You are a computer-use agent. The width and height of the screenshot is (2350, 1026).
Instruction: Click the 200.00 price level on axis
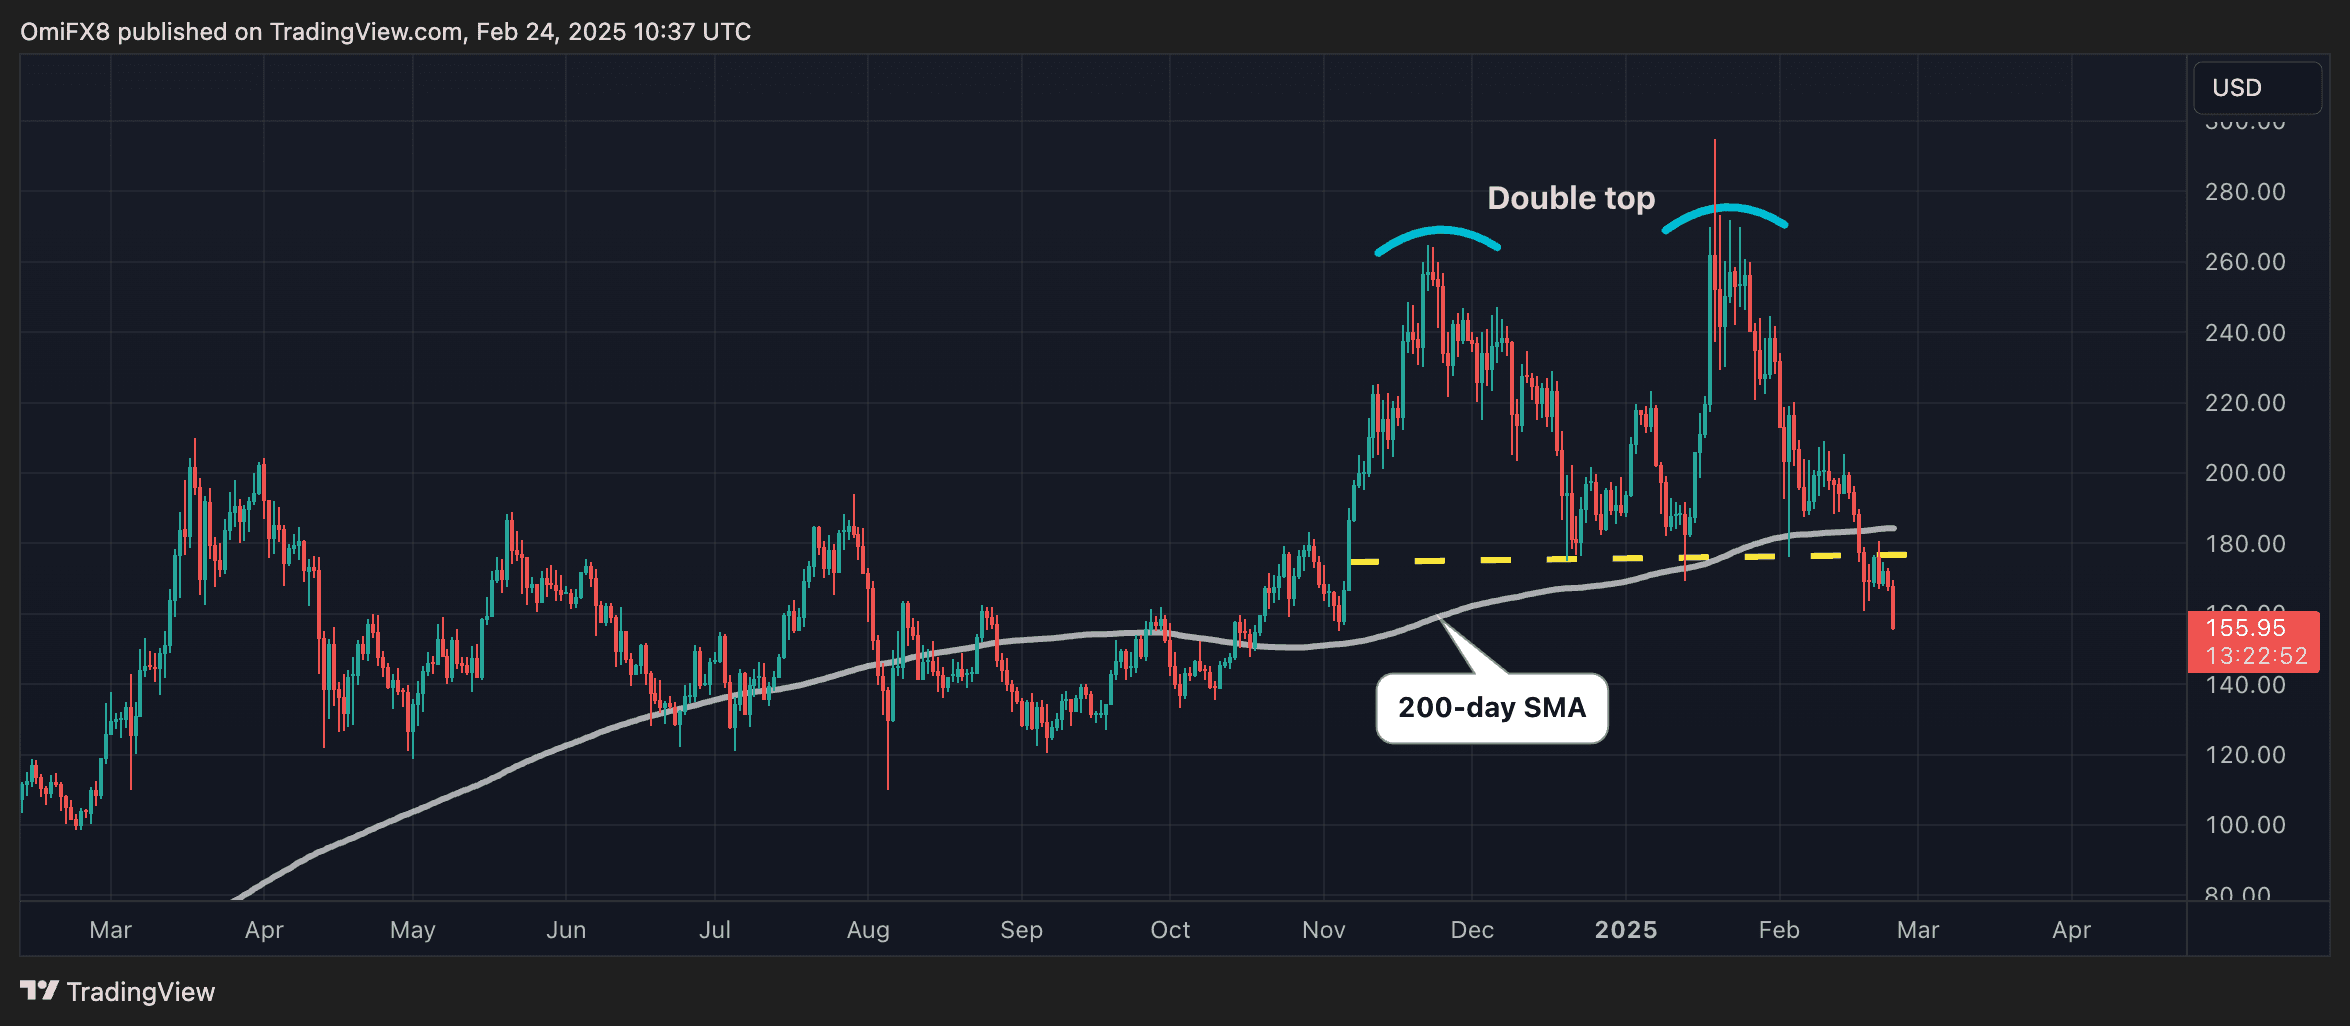pos(2245,473)
